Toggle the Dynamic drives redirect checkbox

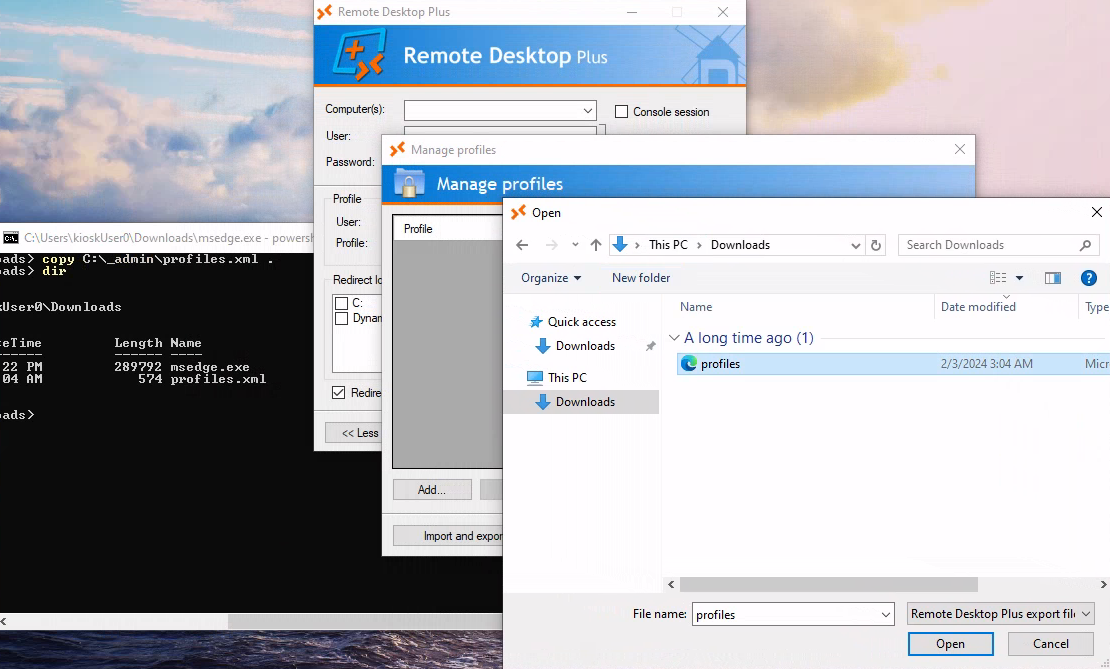click(x=341, y=319)
